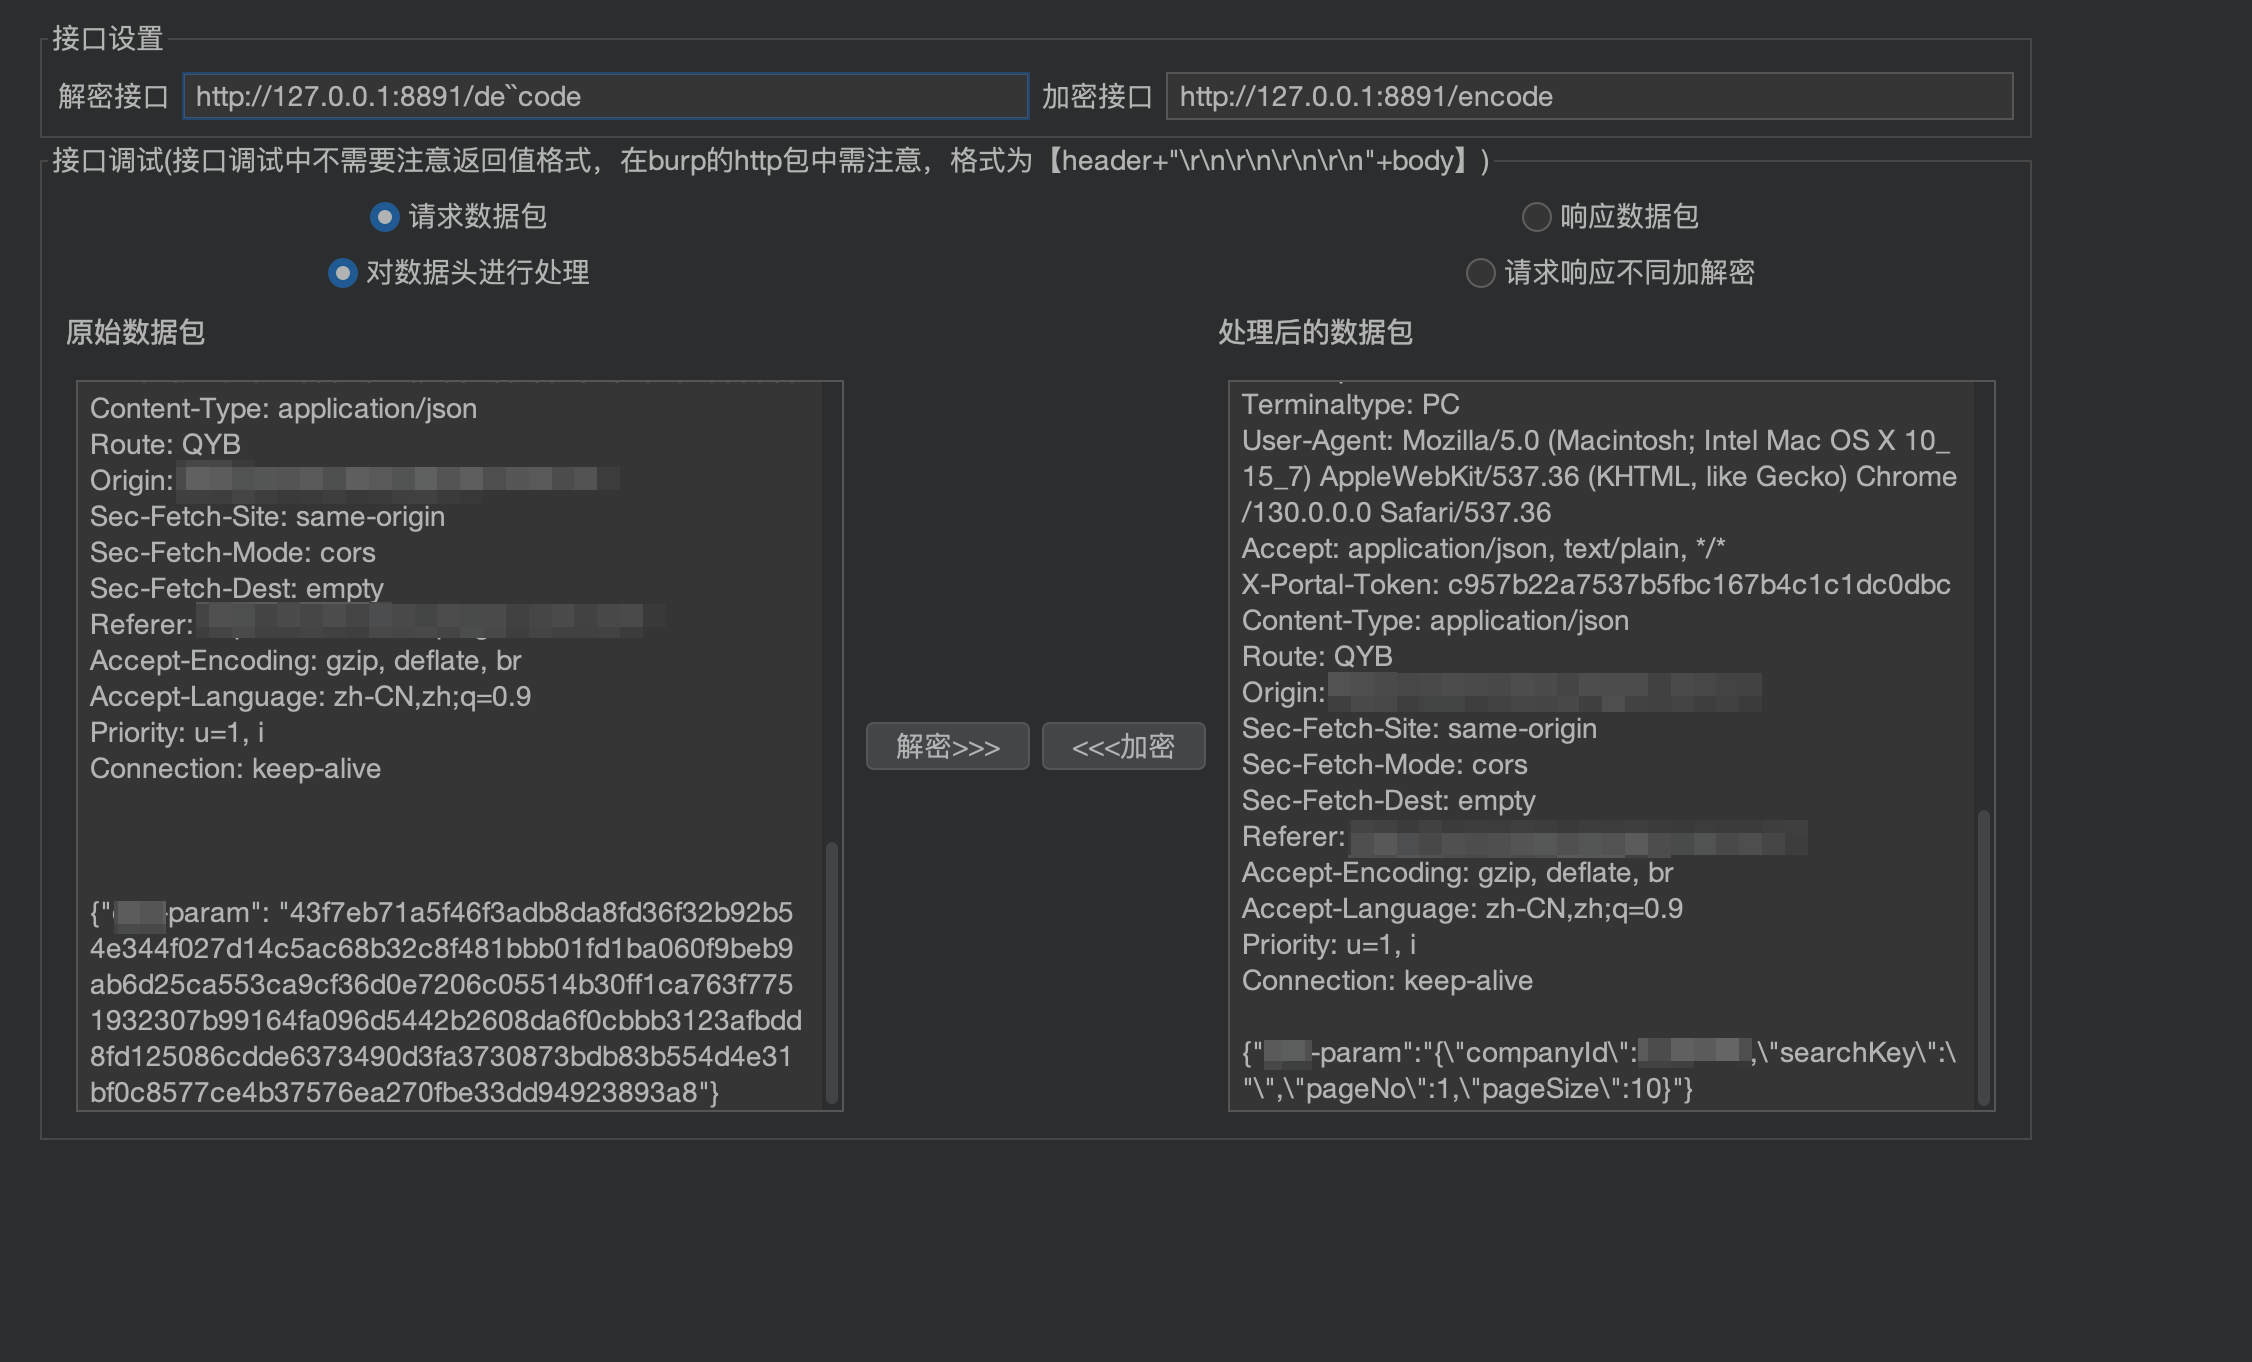2252x1362 pixels.
Task: Click 'Accept-Encoding: gzip, deflate, br' in processed packet
Action: pyautogui.click(x=1457, y=872)
